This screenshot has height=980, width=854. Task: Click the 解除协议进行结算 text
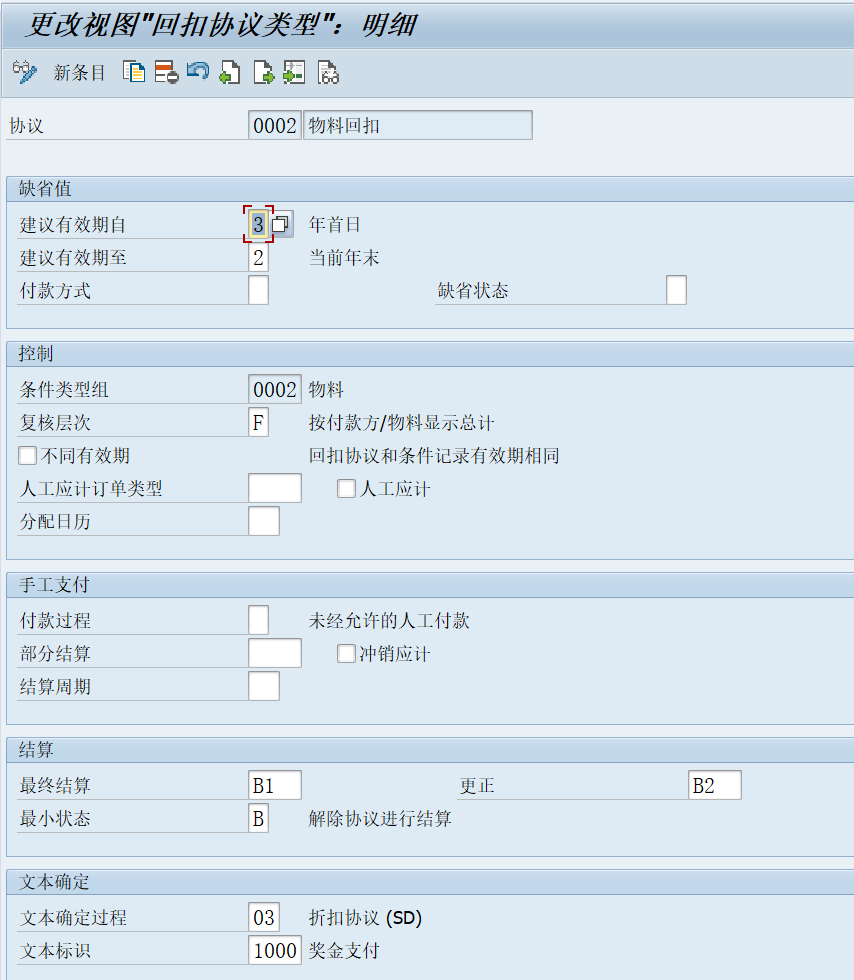click(380, 819)
